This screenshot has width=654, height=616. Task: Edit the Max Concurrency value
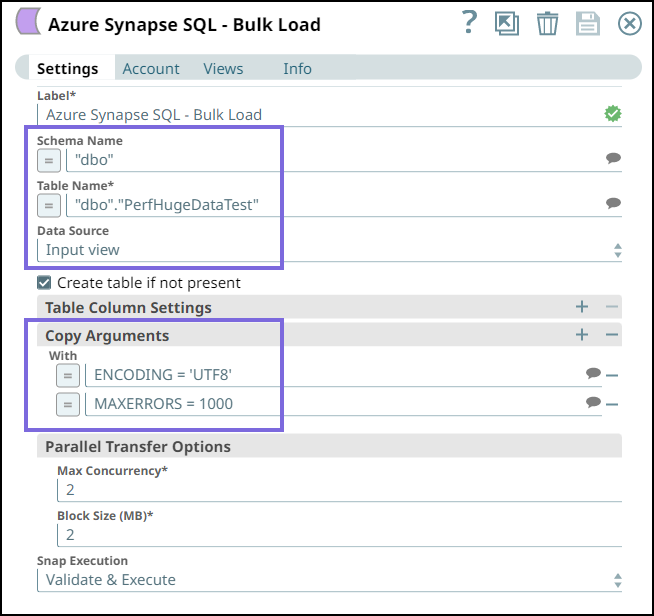(x=340, y=490)
